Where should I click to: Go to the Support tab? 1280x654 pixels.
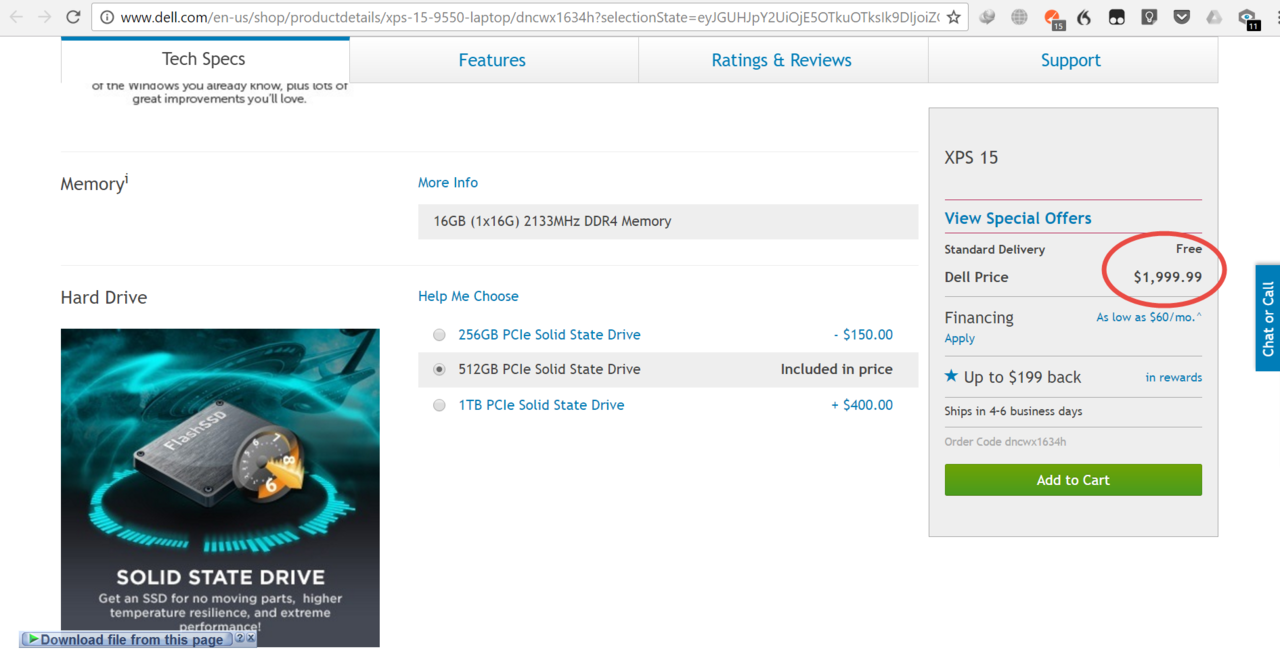(1071, 60)
